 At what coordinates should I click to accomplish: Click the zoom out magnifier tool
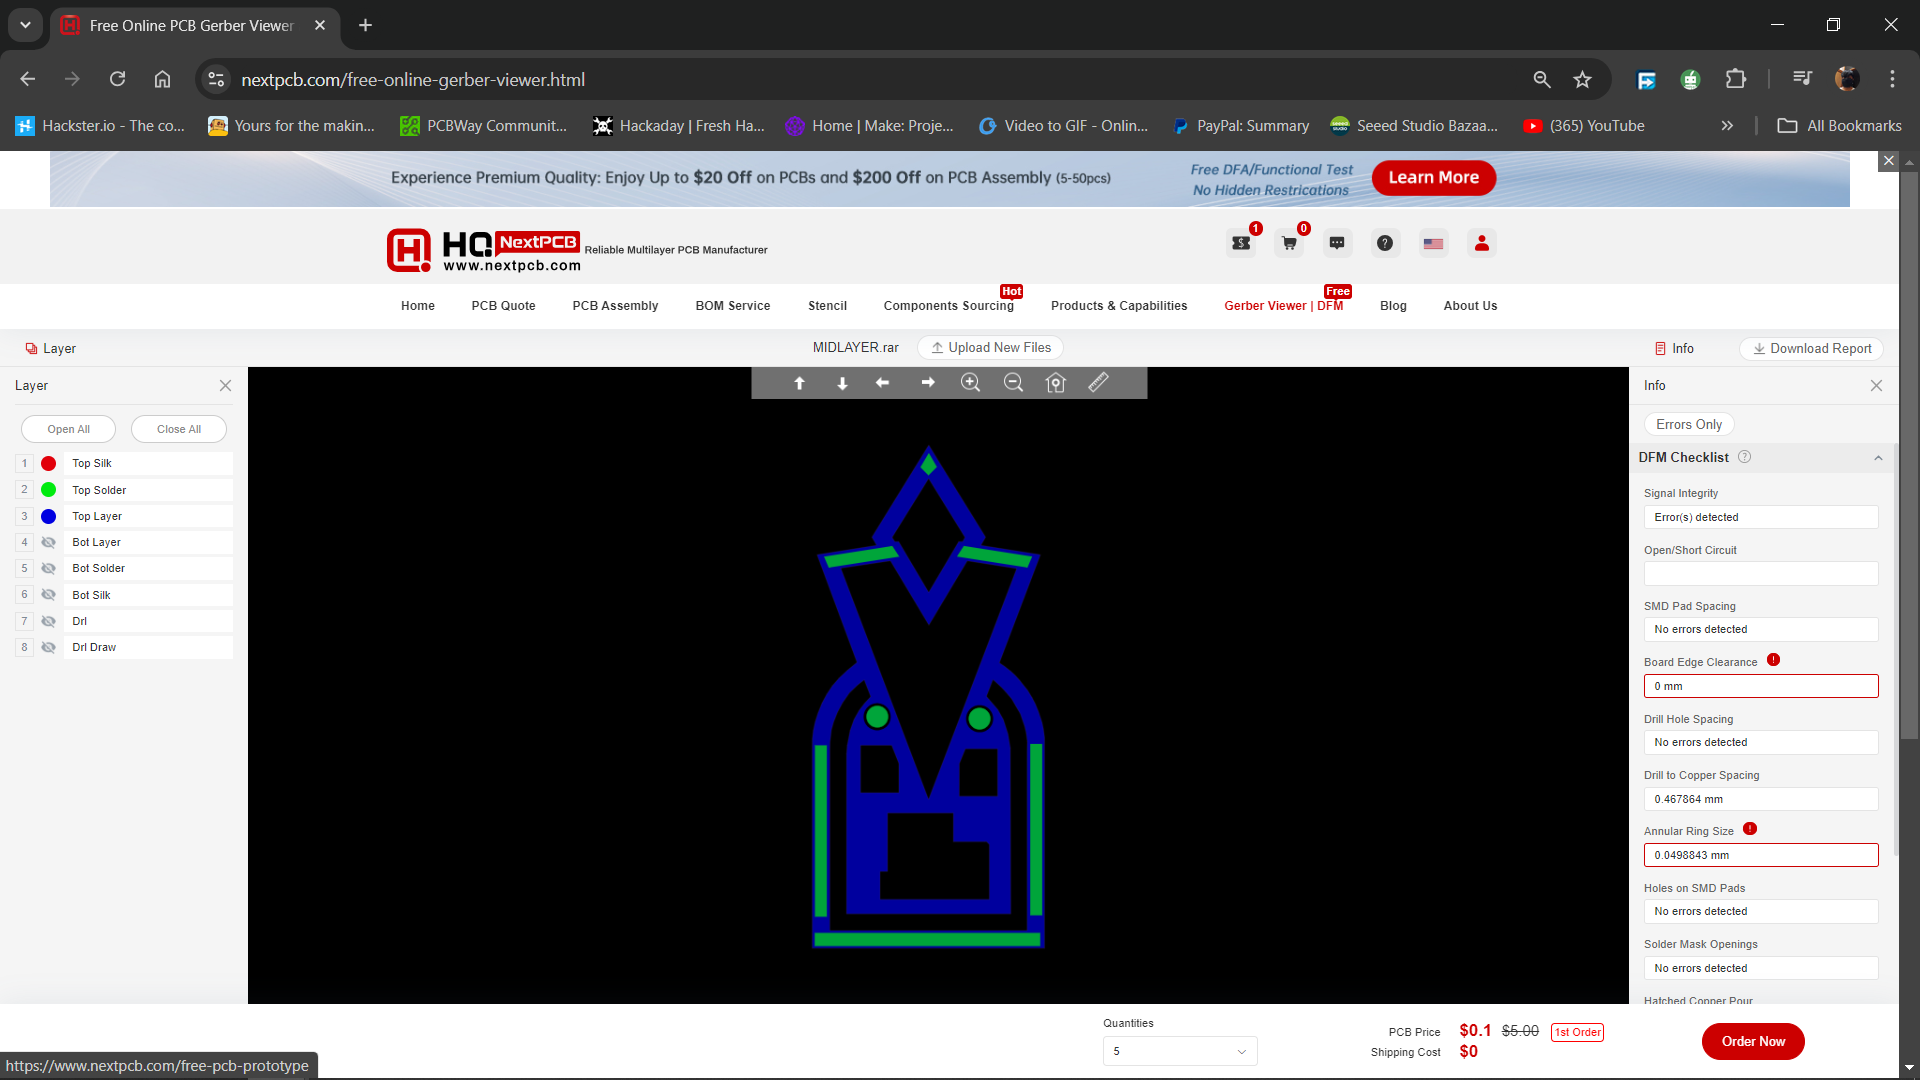(1013, 383)
